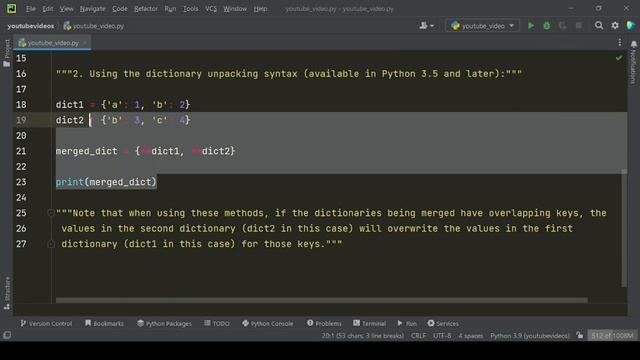This screenshot has width=640, height=360.
Task: Open Bookmarks tool window
Action: (104, 323)
